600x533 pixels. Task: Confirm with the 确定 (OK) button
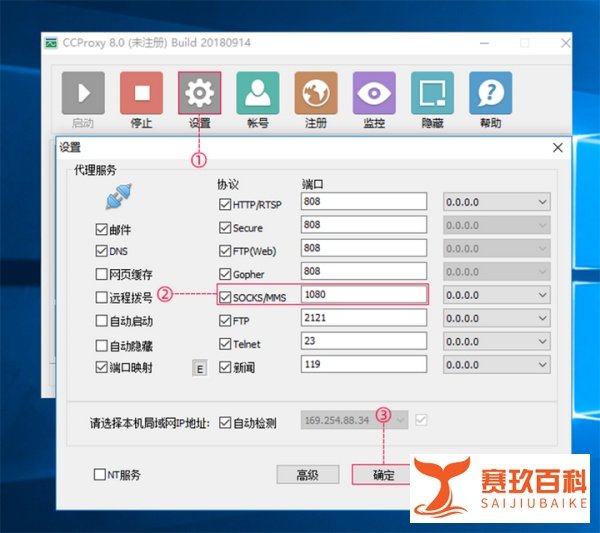coord(383,475)
